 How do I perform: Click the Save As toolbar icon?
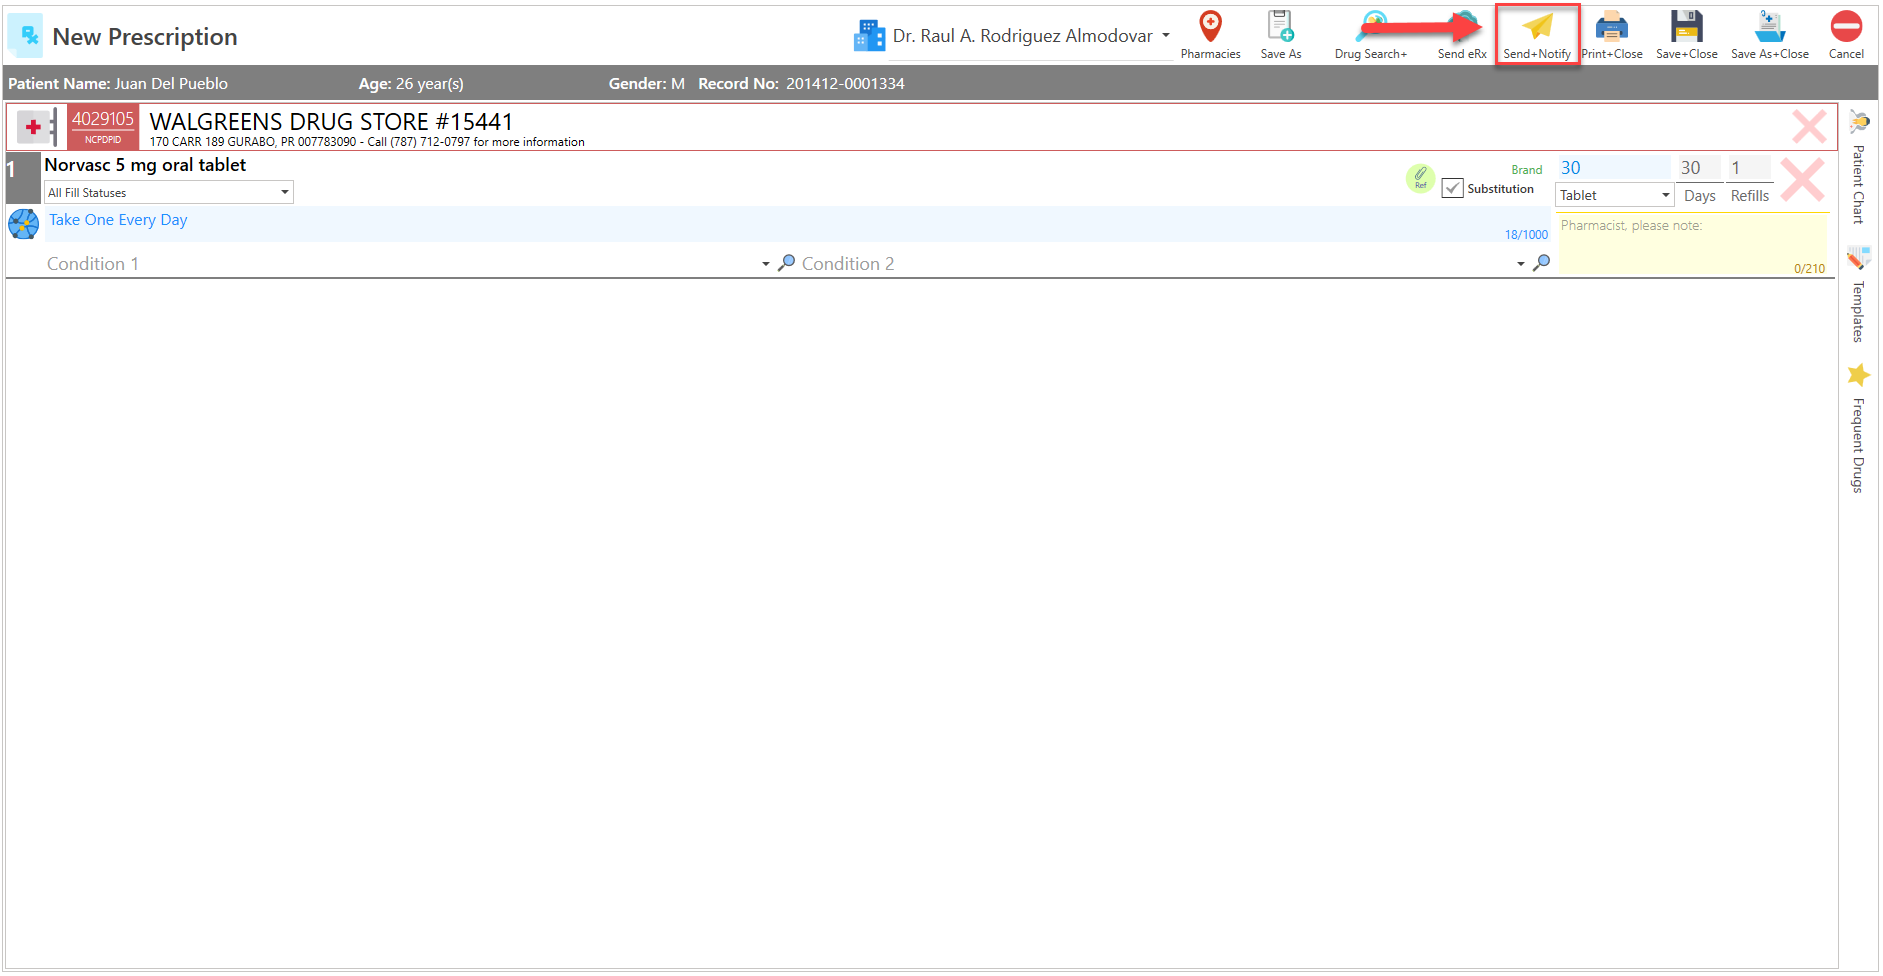tap(1281, 35)
